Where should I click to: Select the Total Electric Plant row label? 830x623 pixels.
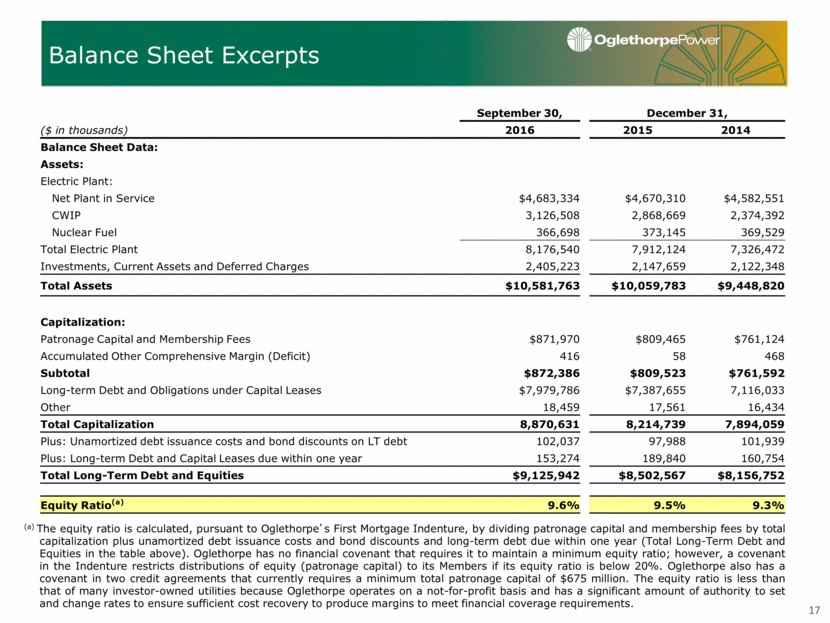(x=89, y=249)
